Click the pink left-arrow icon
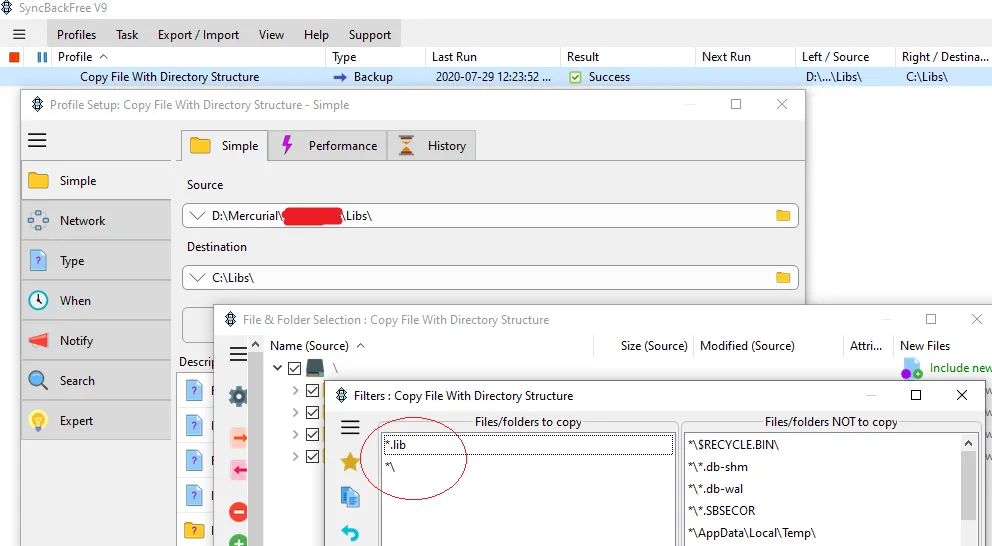This screenshot has width=992, height=546. click(x=239, y=470)
